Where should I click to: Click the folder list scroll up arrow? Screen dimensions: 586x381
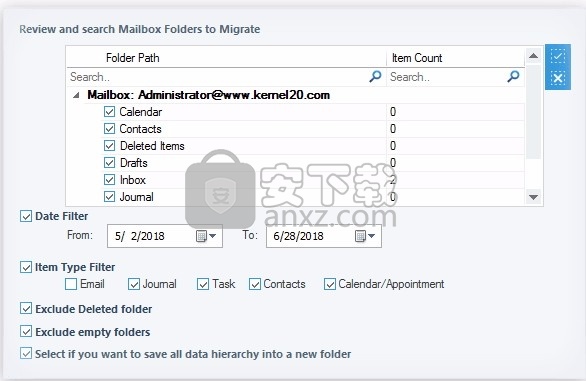coord(534,56)
